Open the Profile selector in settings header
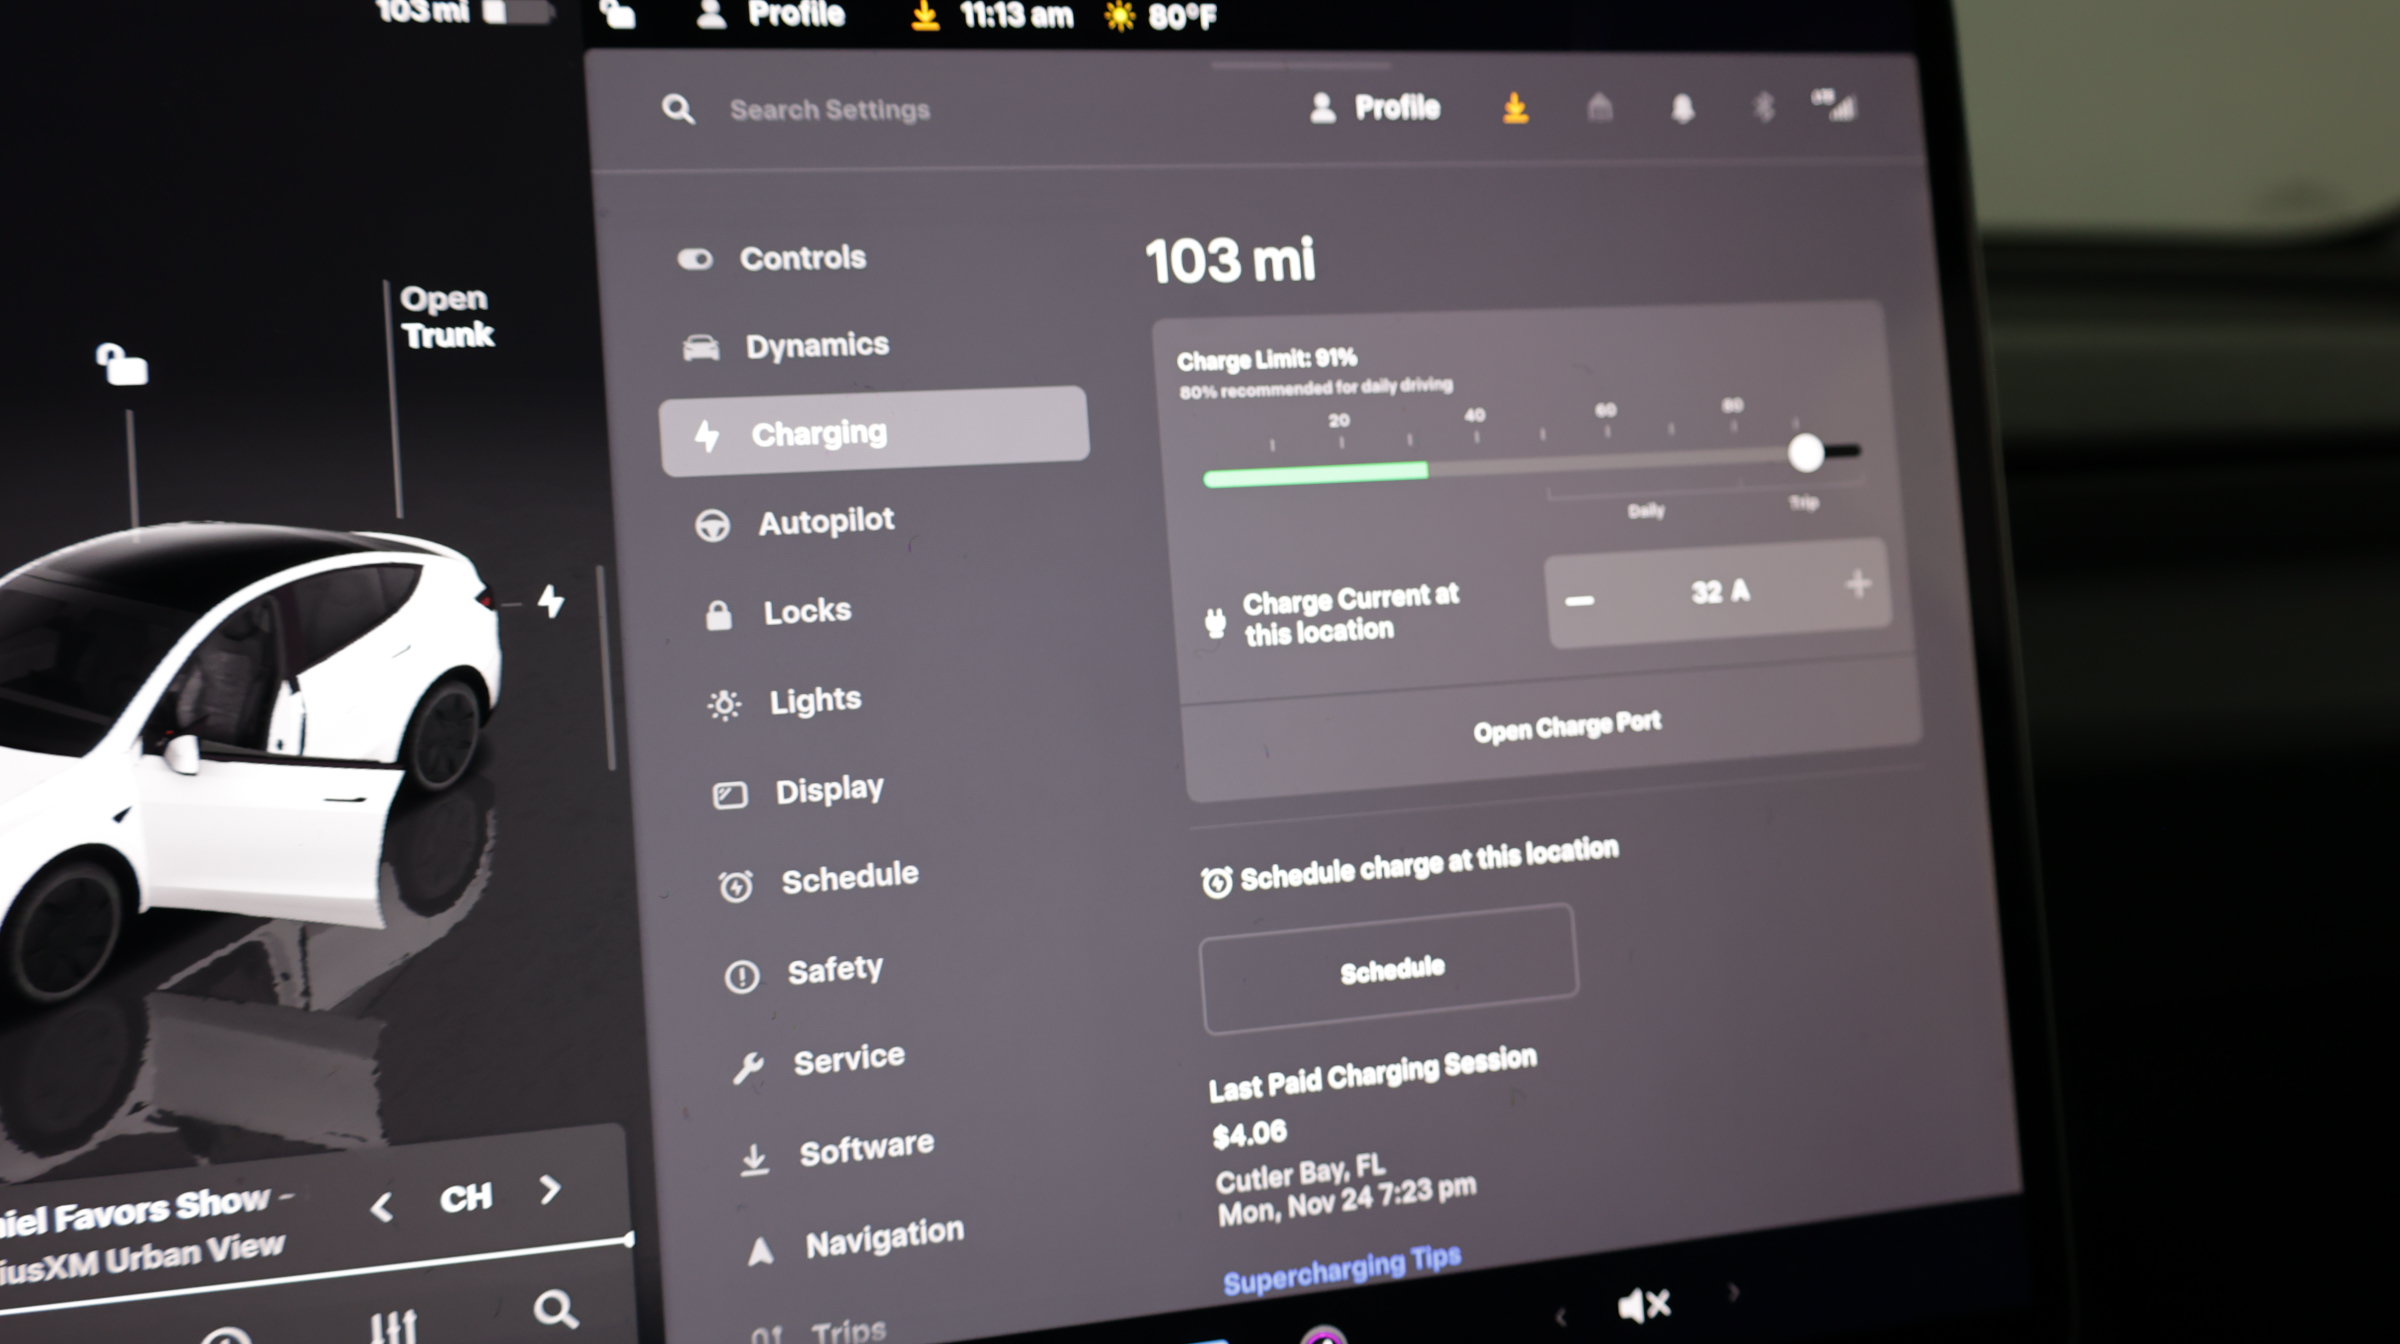The width and height of the screenshot is (2400, 1344). click(1375, 107)
